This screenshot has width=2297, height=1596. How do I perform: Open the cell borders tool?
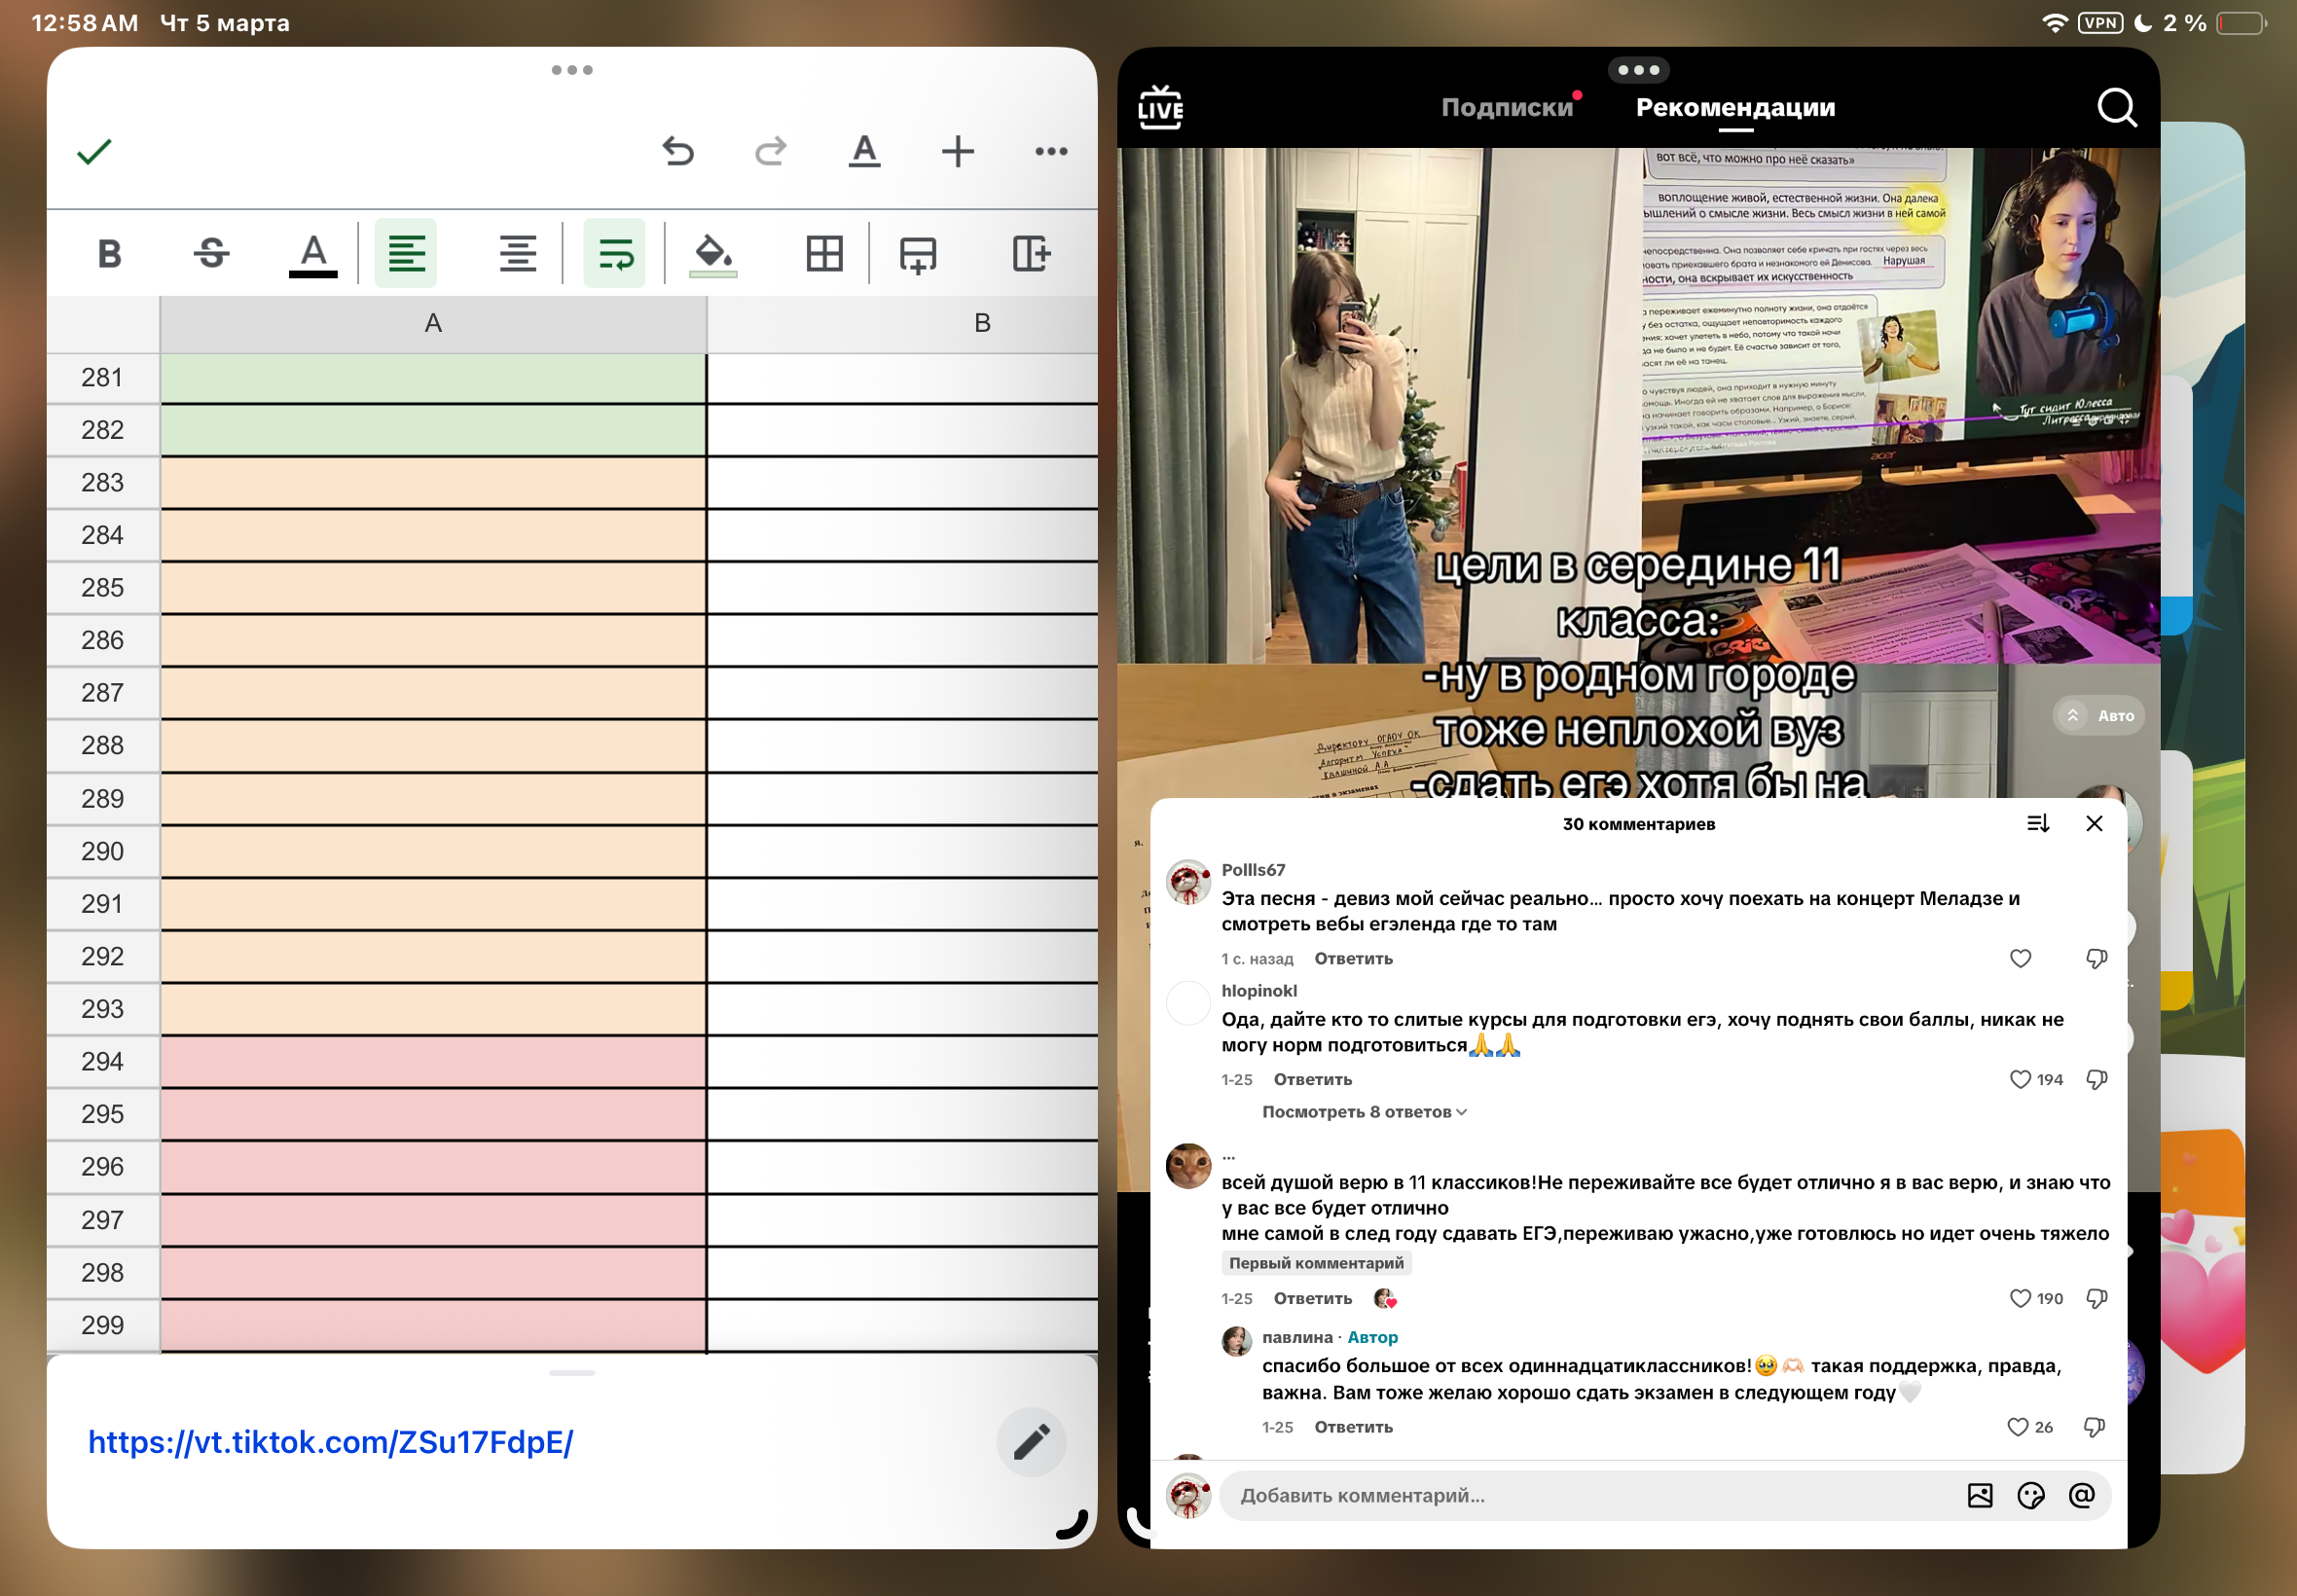pyautogui.click(x=824, y=254)
